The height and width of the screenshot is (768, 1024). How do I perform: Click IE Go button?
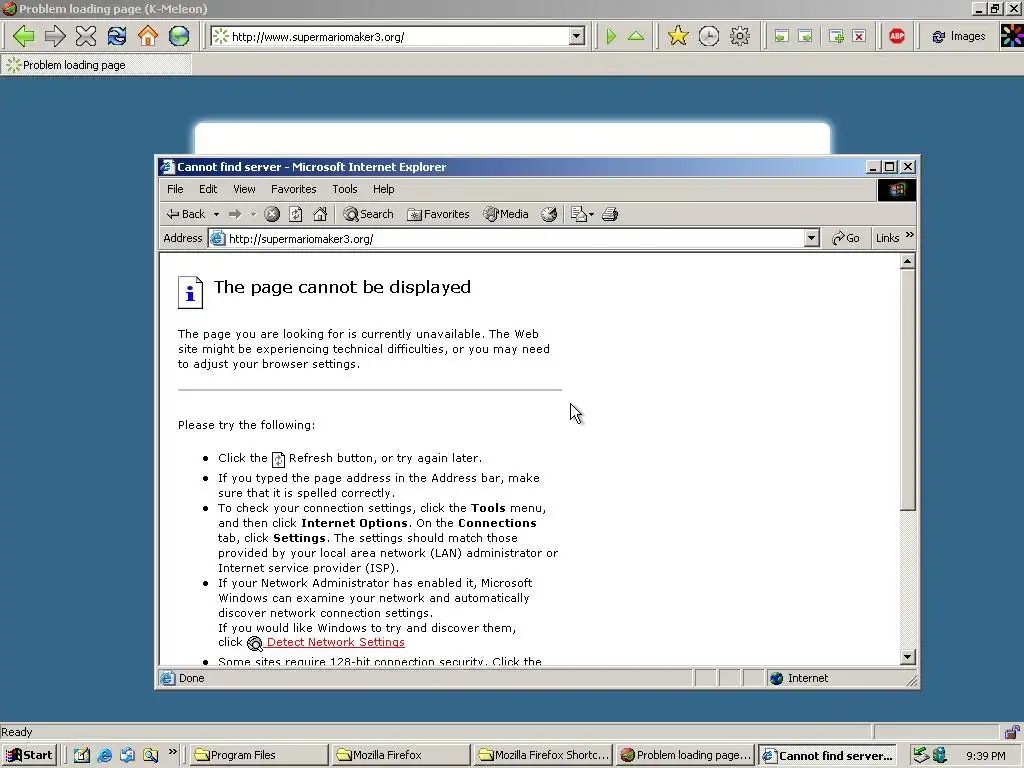coord(846,238)
